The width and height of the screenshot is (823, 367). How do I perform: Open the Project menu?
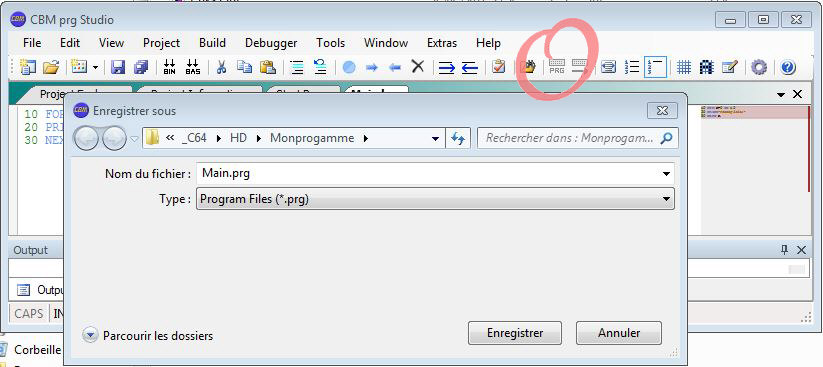[161, 43]
